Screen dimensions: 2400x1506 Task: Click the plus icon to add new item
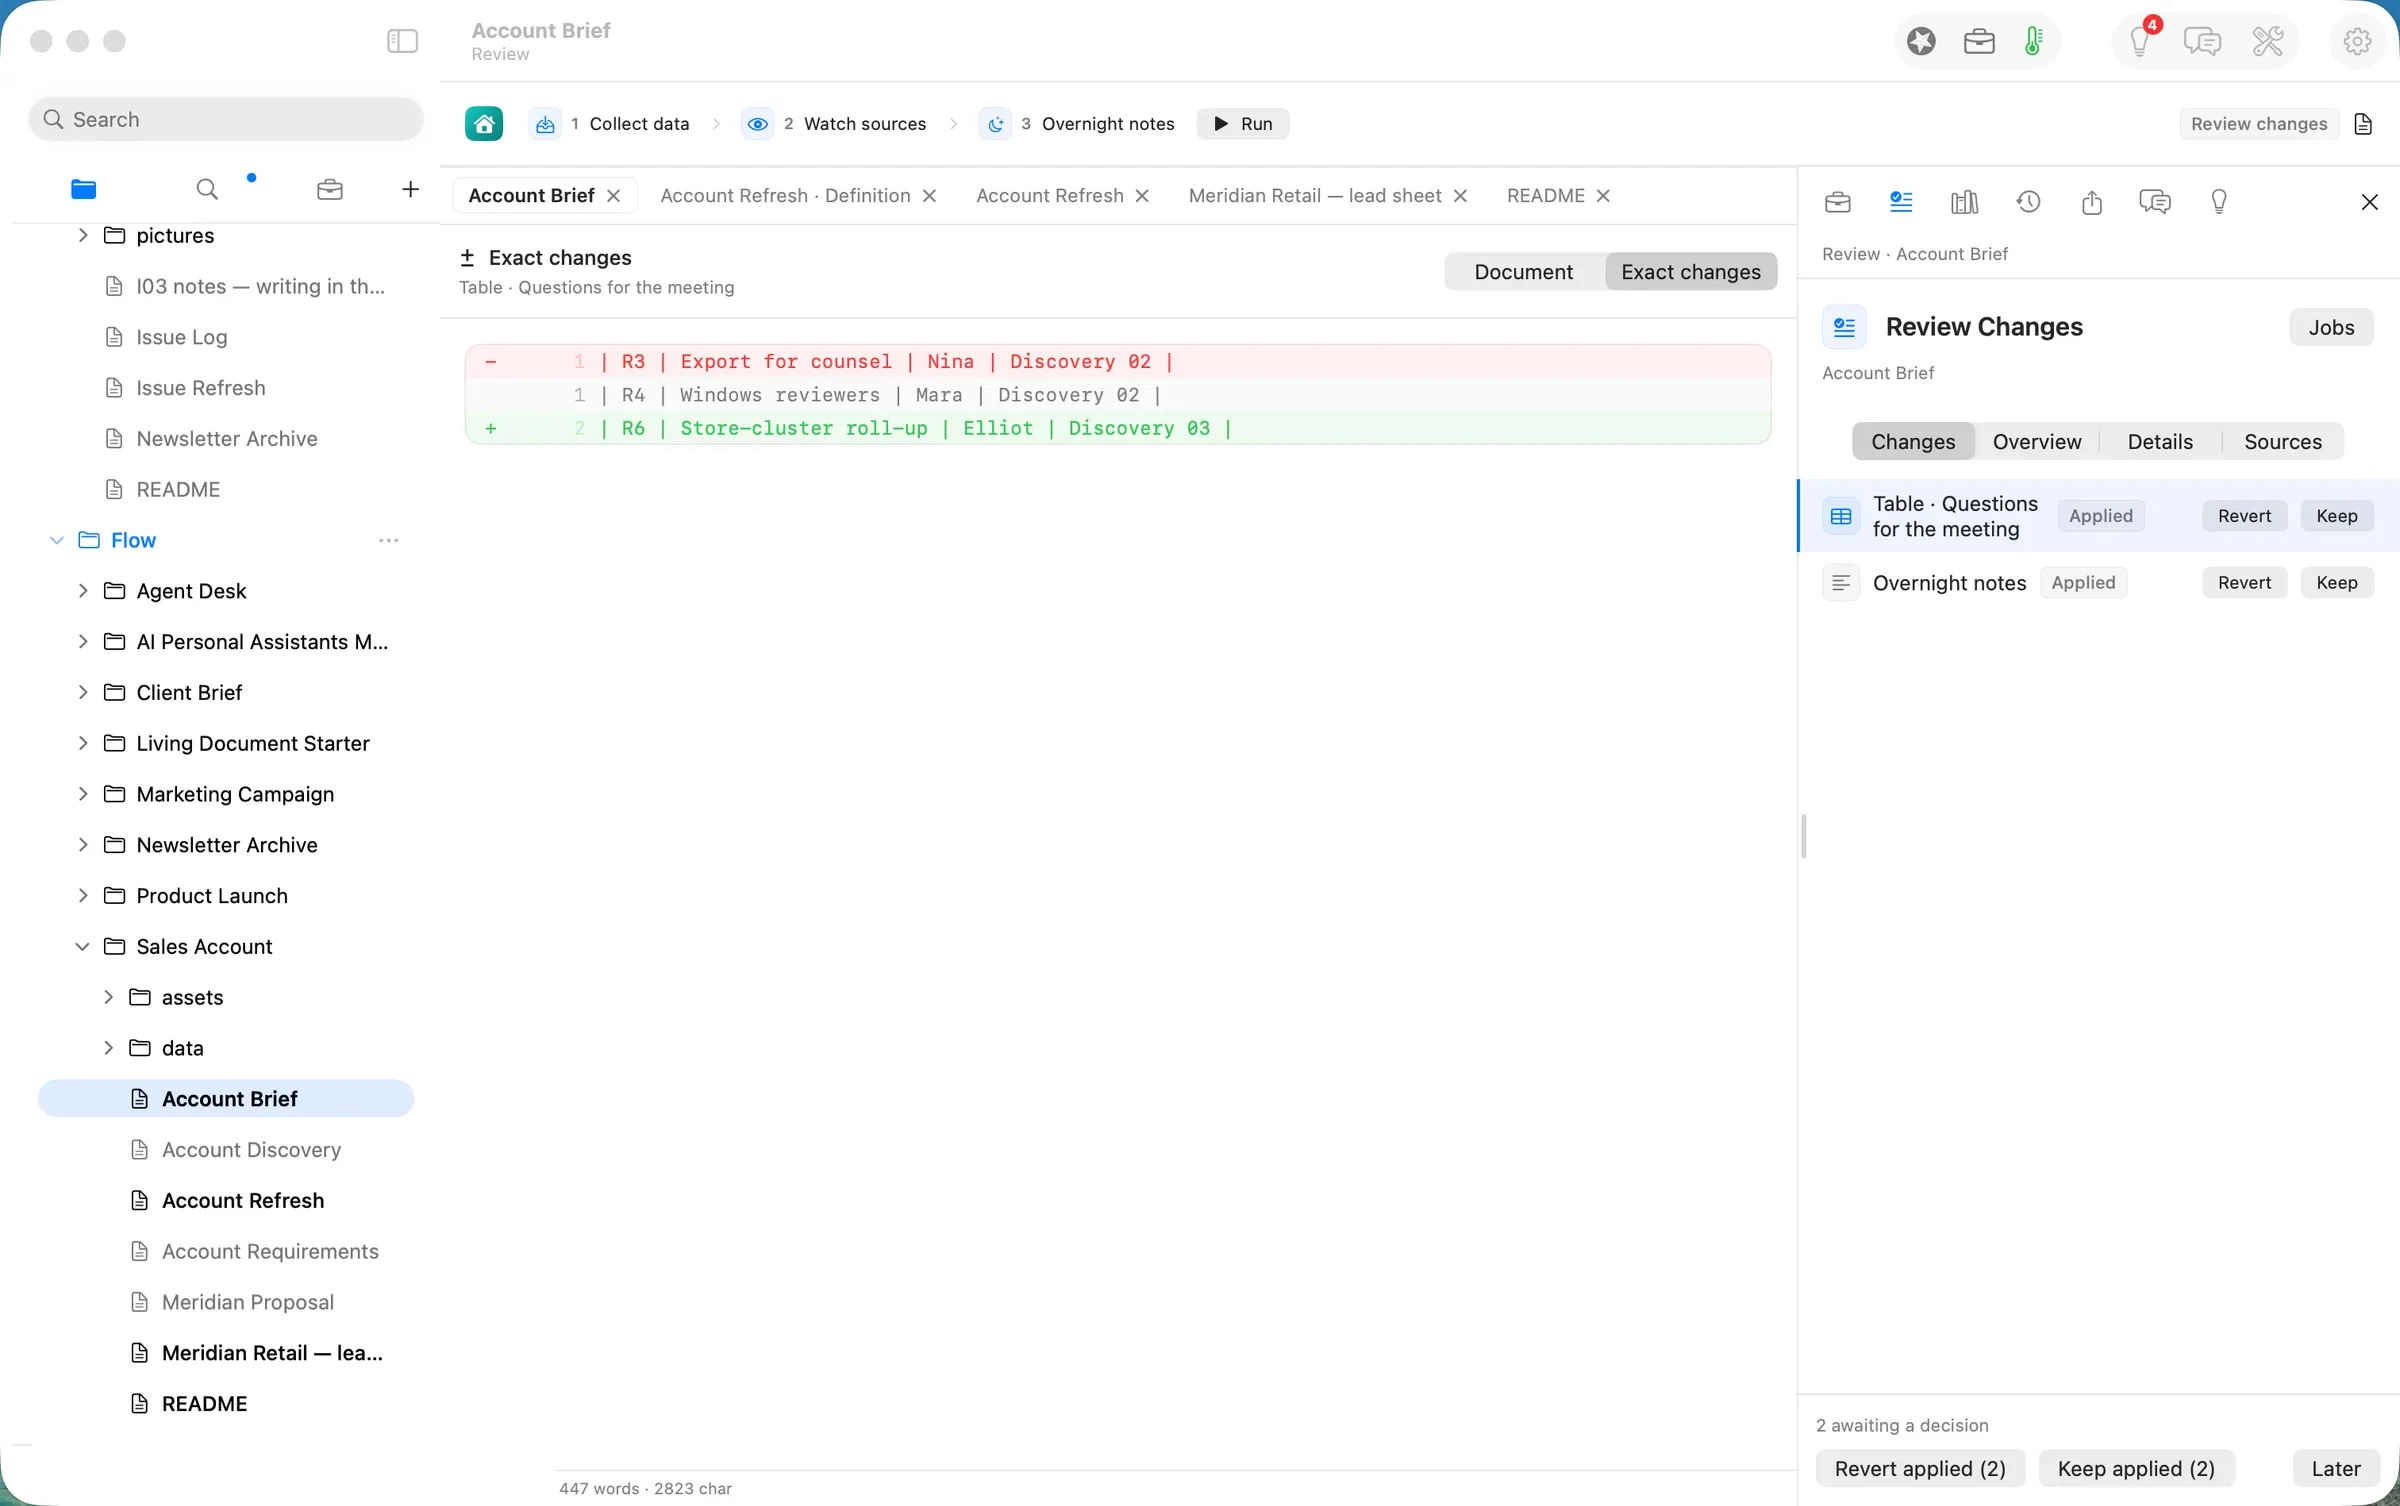coord(410,189)
